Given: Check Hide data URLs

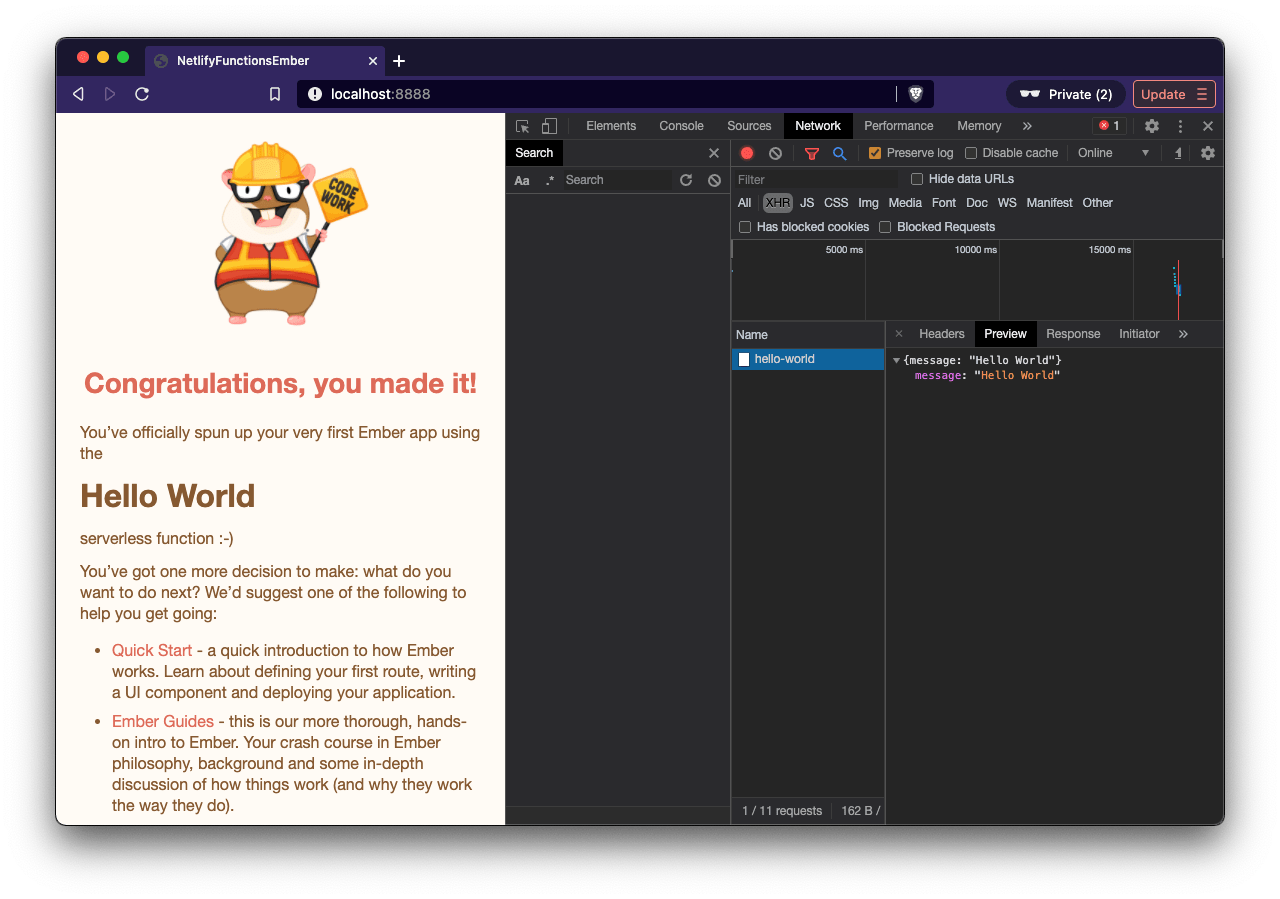Looking at the screenshot, I should coord(917,179).
